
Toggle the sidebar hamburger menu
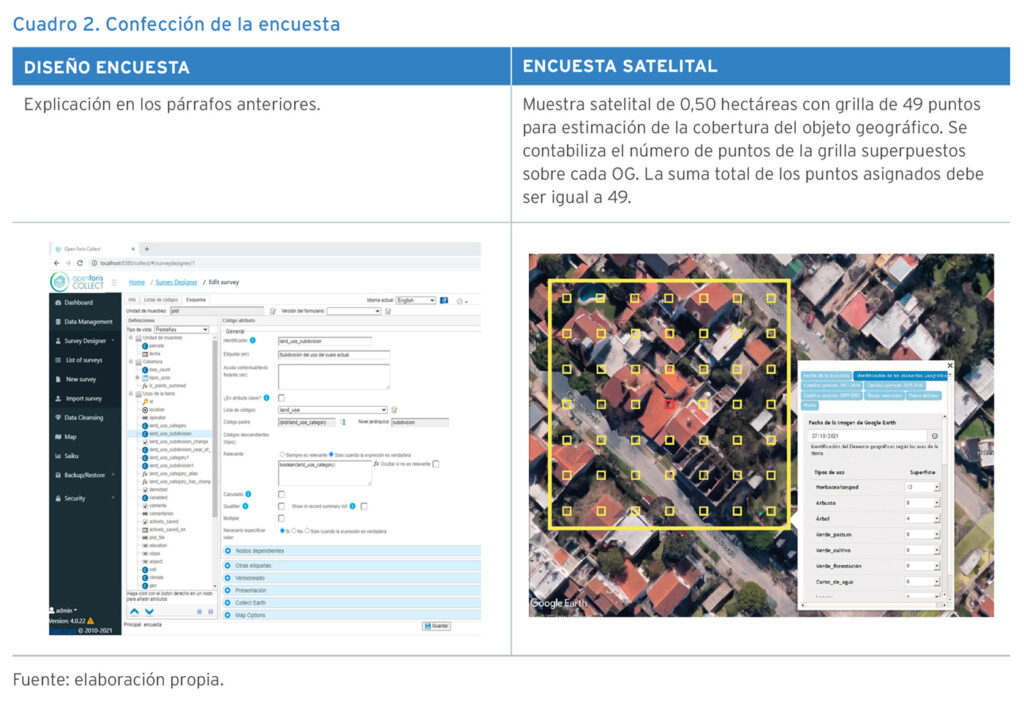coord(114,282)
